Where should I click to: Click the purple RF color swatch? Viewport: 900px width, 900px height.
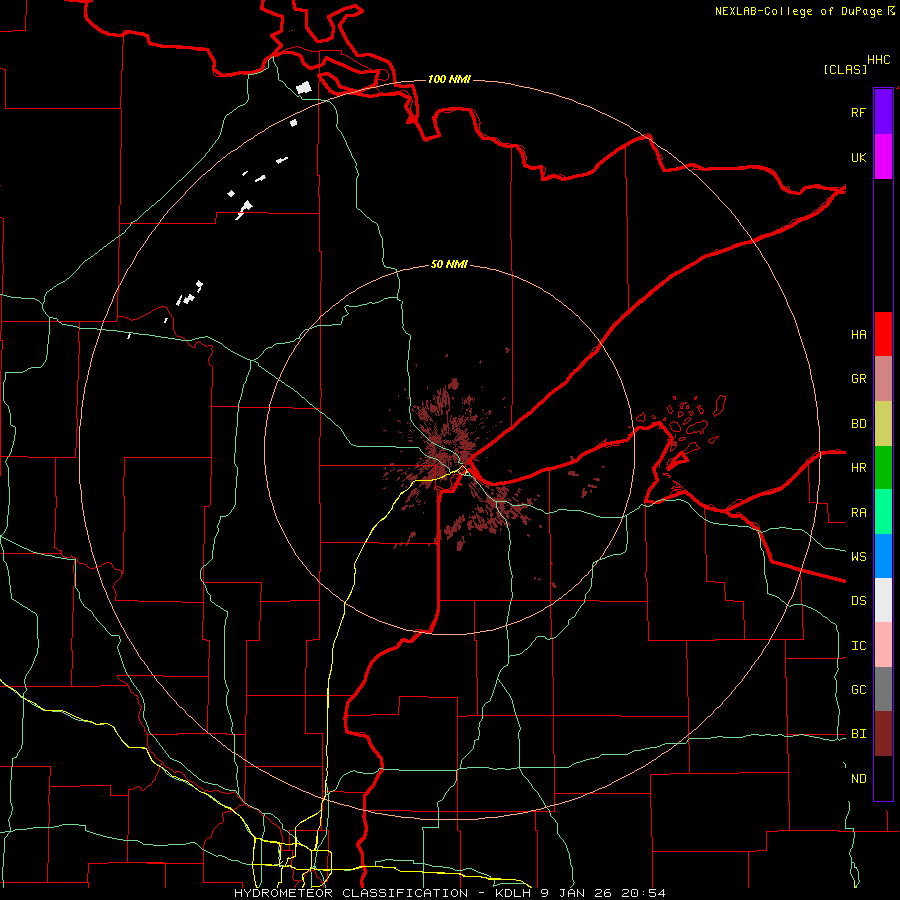coord(883,112)
